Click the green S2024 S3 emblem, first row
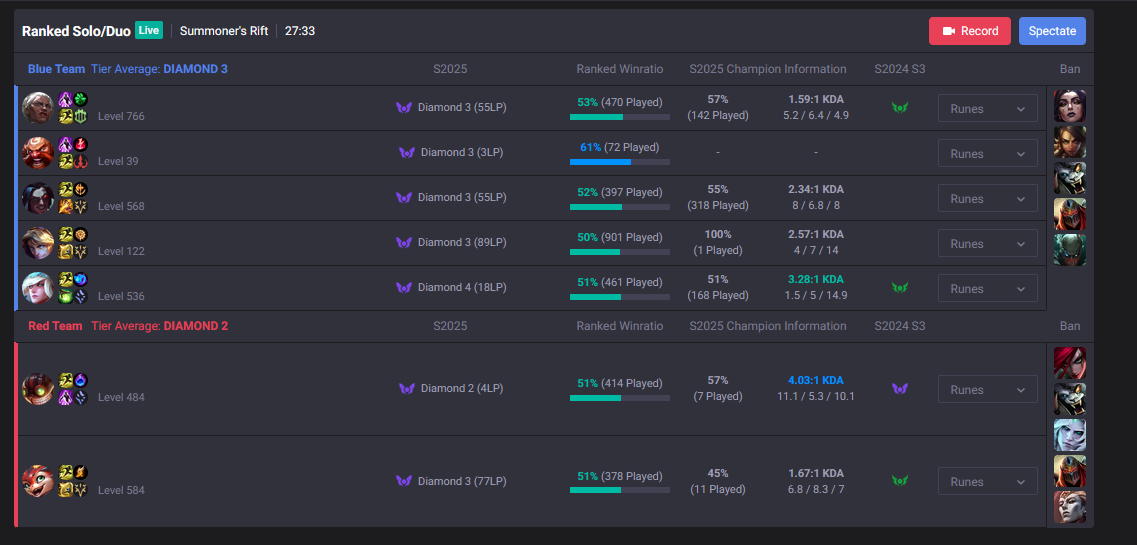Screen dimensions: 1137x545 (900, 108)
